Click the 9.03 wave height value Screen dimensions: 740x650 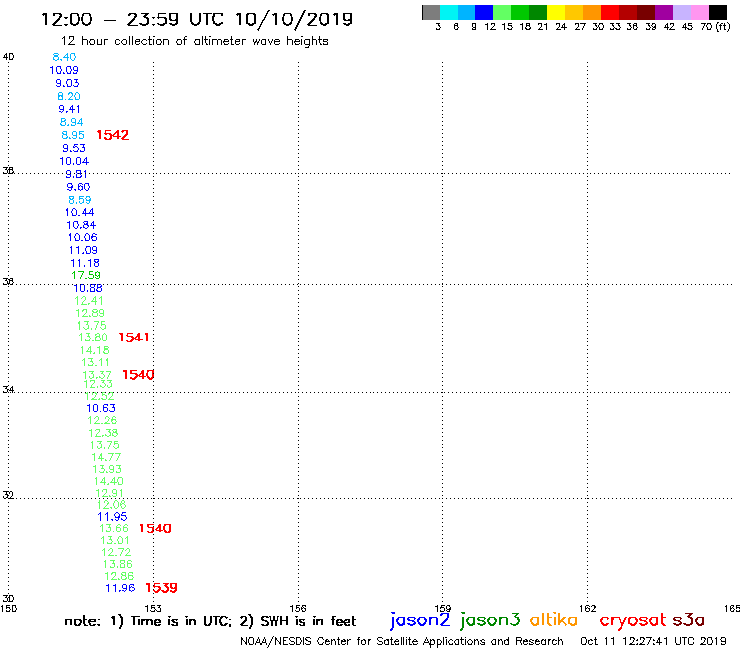click(x=67, y=83)
